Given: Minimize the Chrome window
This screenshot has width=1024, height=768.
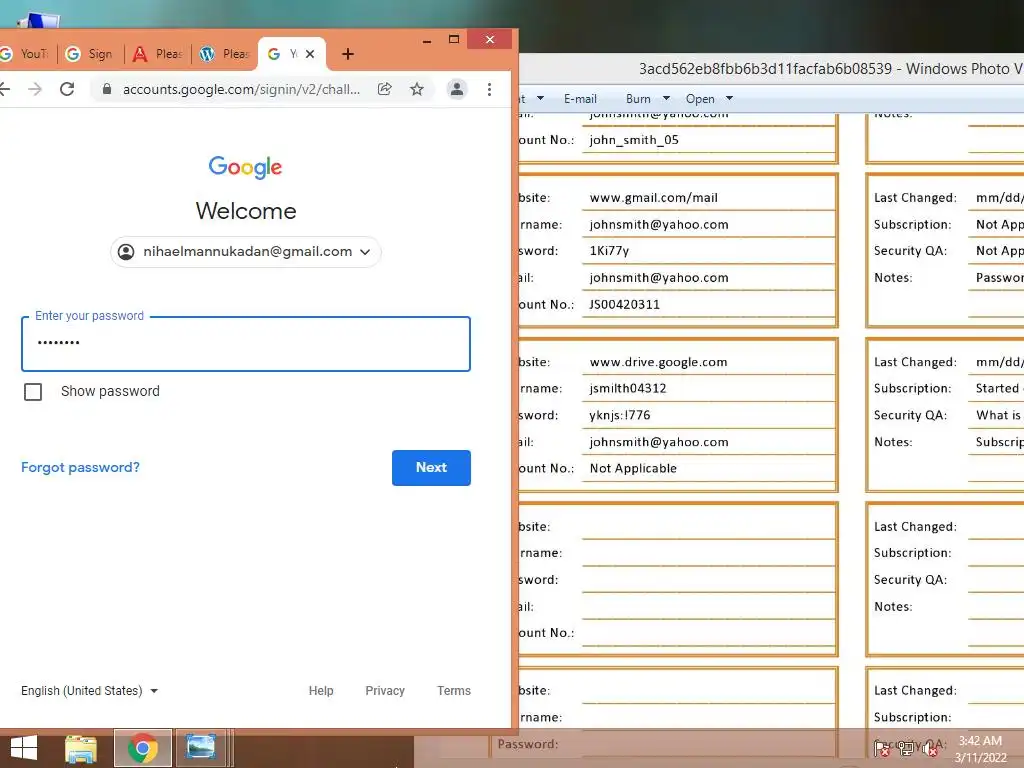Looking at the screenshot, I should tap(426, 40).
